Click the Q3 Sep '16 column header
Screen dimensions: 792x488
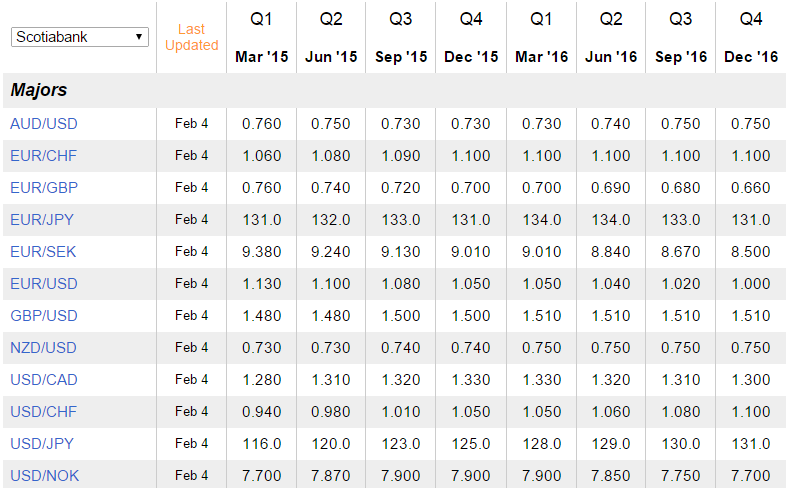(681, 38)
